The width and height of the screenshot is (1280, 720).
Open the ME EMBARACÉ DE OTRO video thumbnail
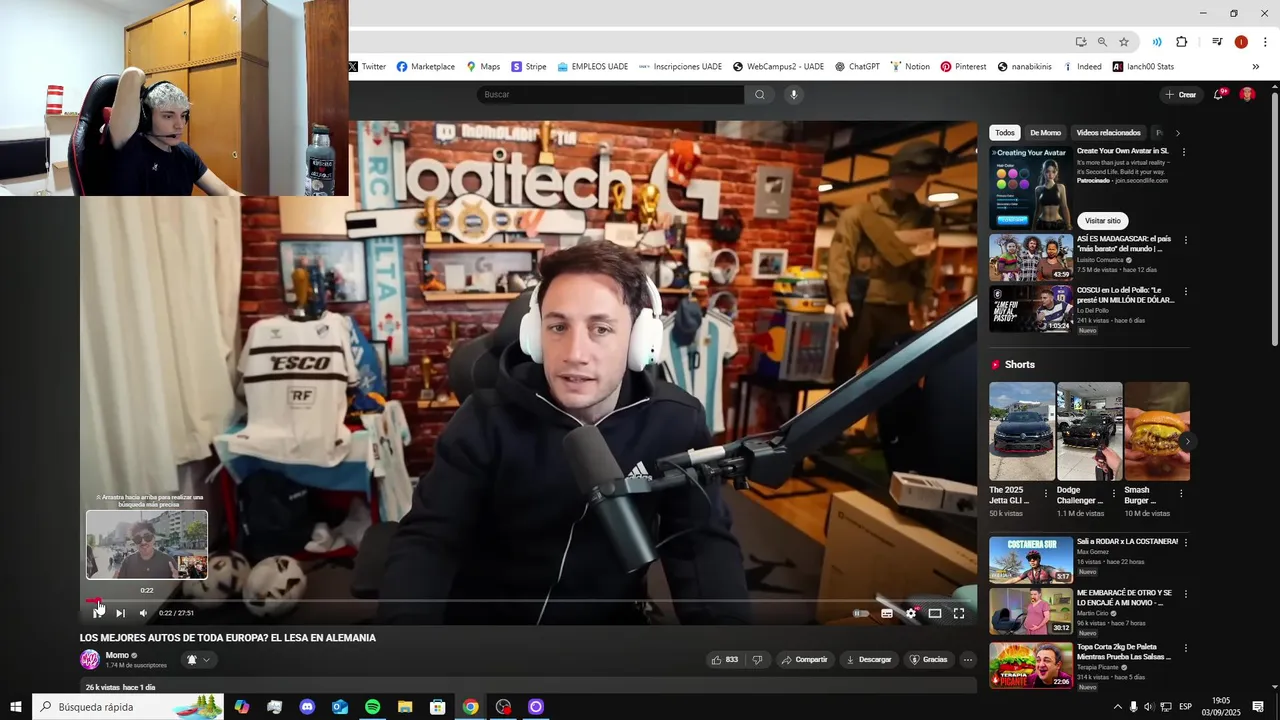(1031, 611)
